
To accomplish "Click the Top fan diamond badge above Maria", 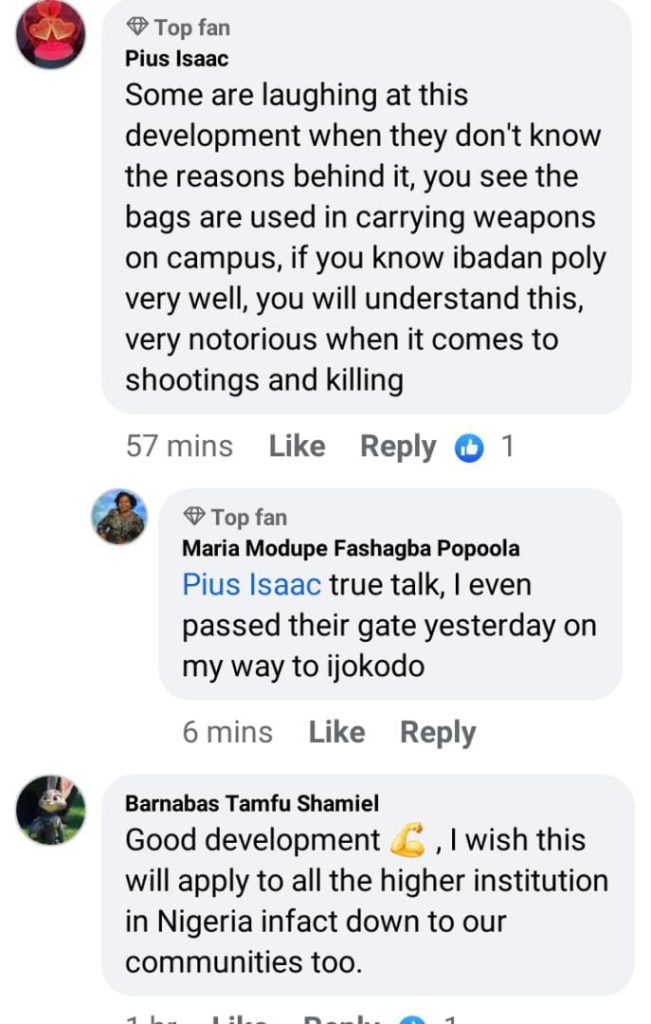I will 195,517.
